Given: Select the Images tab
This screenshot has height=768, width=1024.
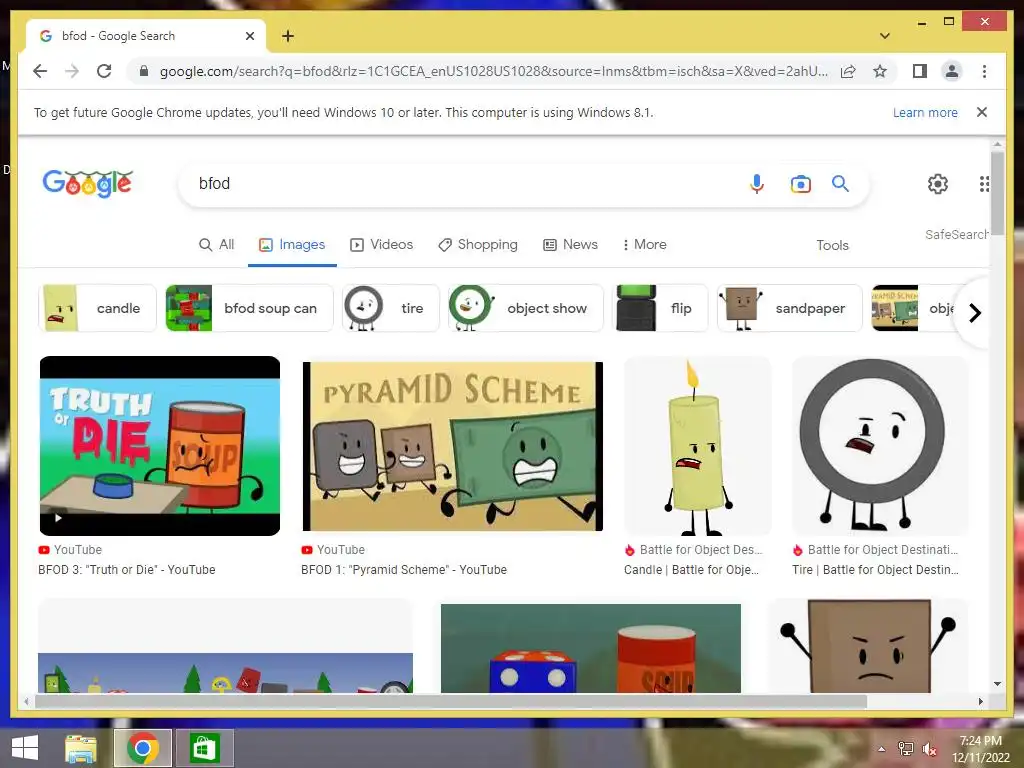Looking at the screenshot, I should click(x=292, y=244).
